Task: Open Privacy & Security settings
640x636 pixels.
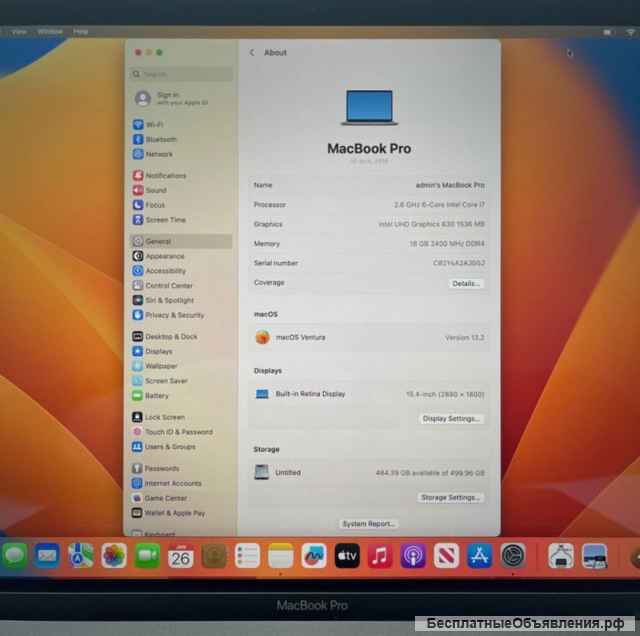Action: [x=168, y=315]
